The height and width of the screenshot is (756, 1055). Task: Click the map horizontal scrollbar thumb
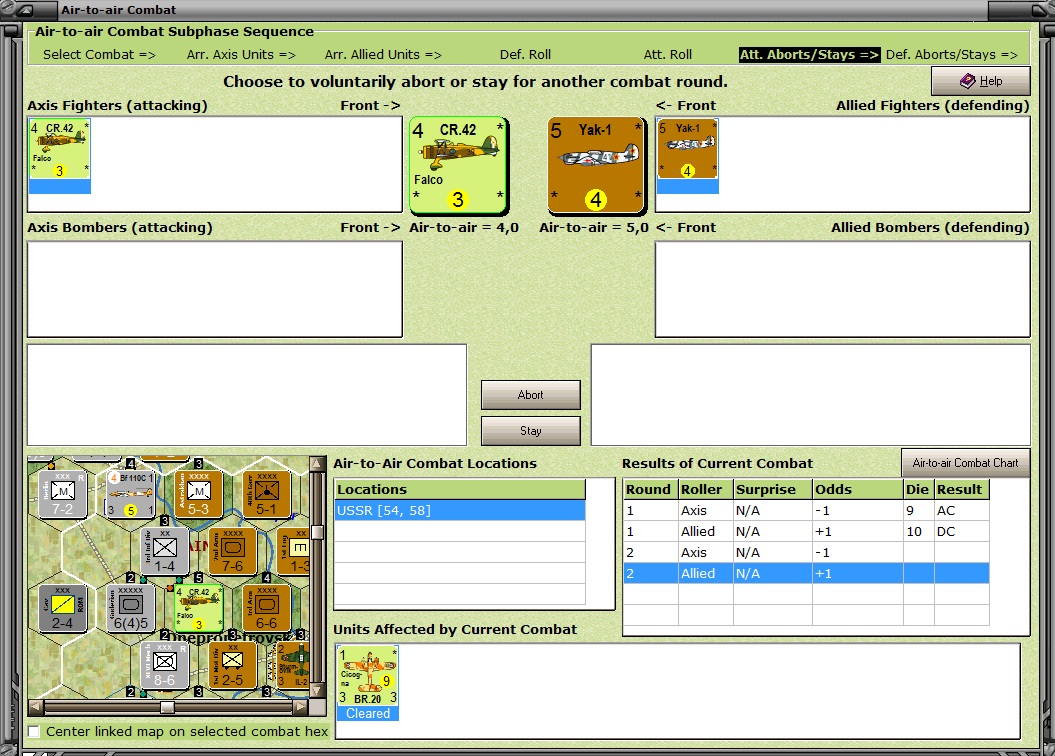[168, 706]
